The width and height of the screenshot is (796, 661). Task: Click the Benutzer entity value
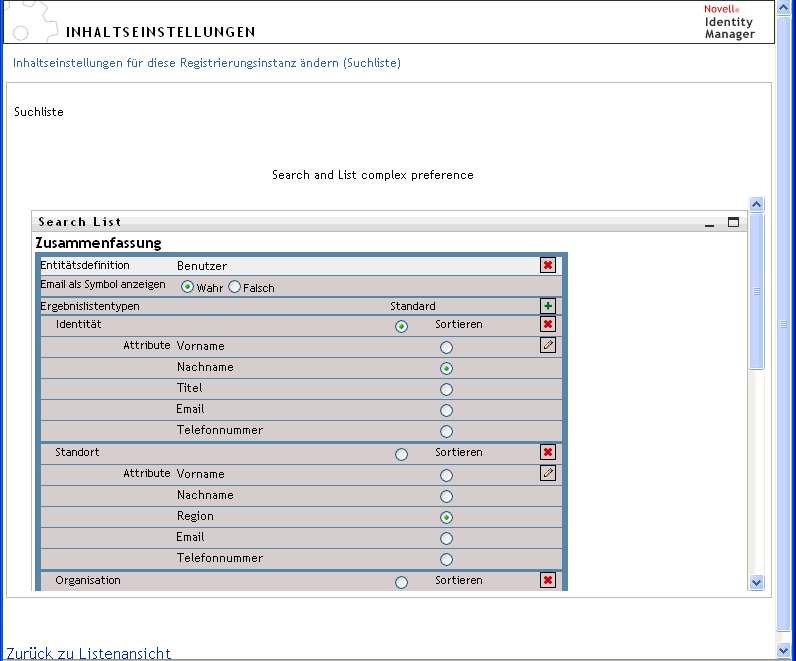tap(202, 266)
